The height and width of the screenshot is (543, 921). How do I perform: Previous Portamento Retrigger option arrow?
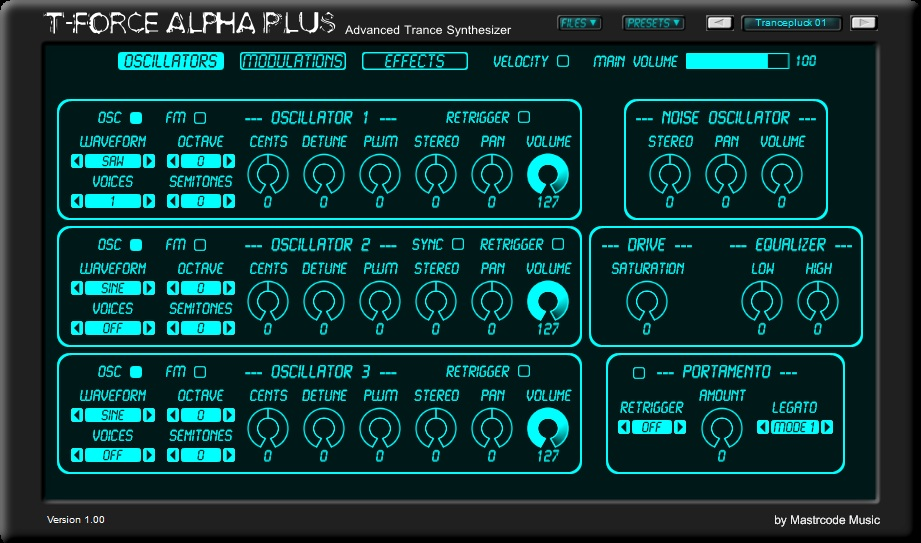coord(624,427)
